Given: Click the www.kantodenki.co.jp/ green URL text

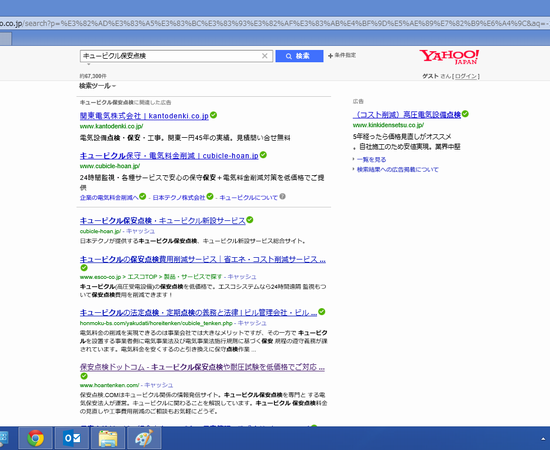Looking at the screenshot, I should pos(111,126).
